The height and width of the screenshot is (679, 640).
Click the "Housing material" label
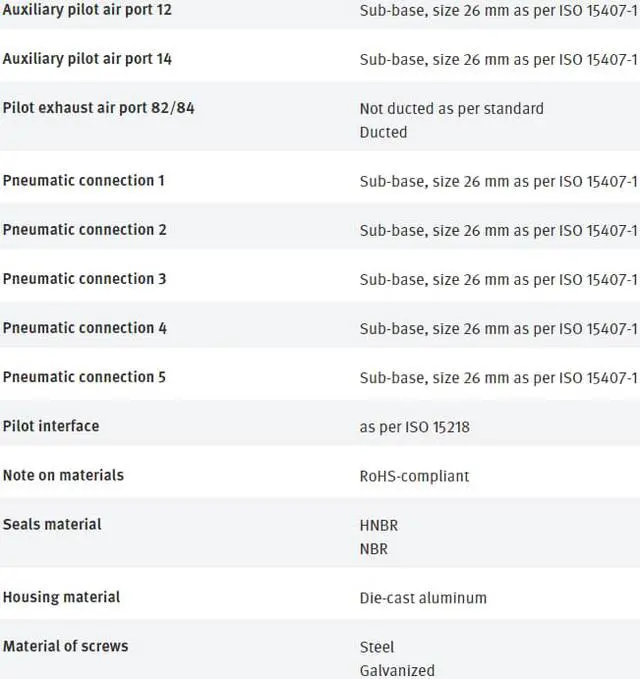tap(61, 597)
